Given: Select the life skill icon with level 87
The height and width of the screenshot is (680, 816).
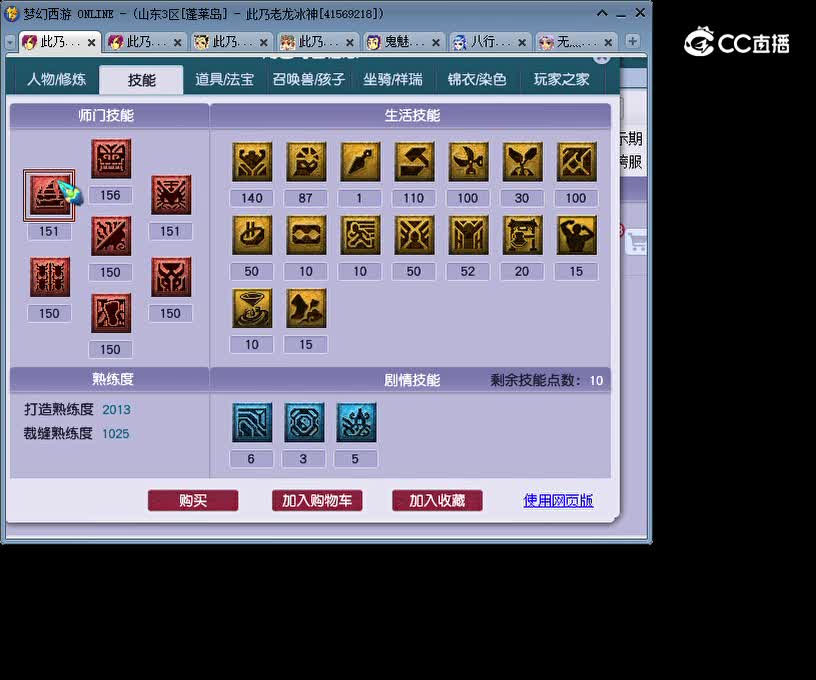Looking at the screenshot, I should pyautogui.click(x=306, y=162).
